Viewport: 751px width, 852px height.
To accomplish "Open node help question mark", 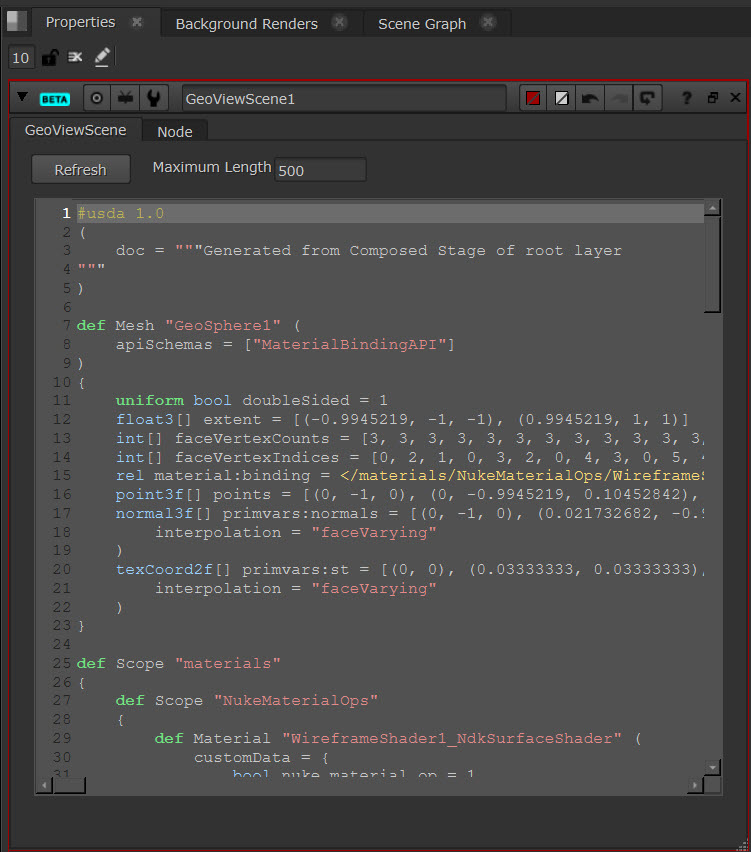I will (x=686, y=98).
